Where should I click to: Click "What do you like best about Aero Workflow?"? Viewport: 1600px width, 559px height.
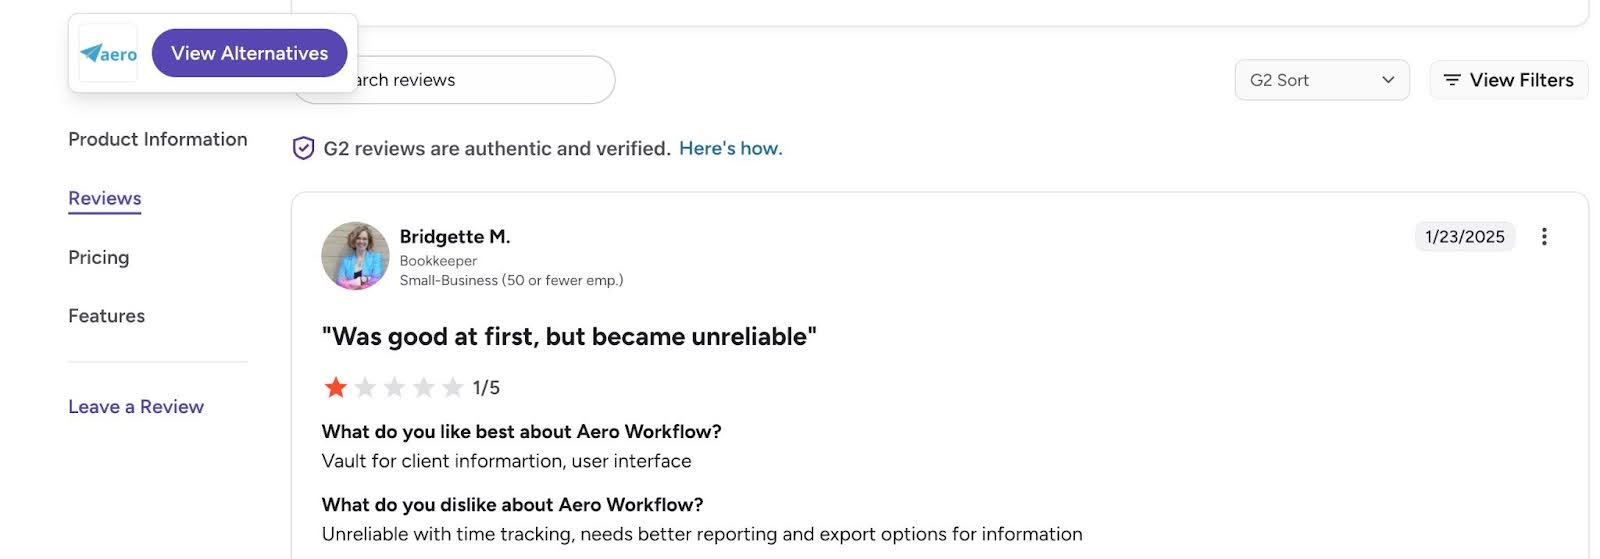tap(521, 432)
